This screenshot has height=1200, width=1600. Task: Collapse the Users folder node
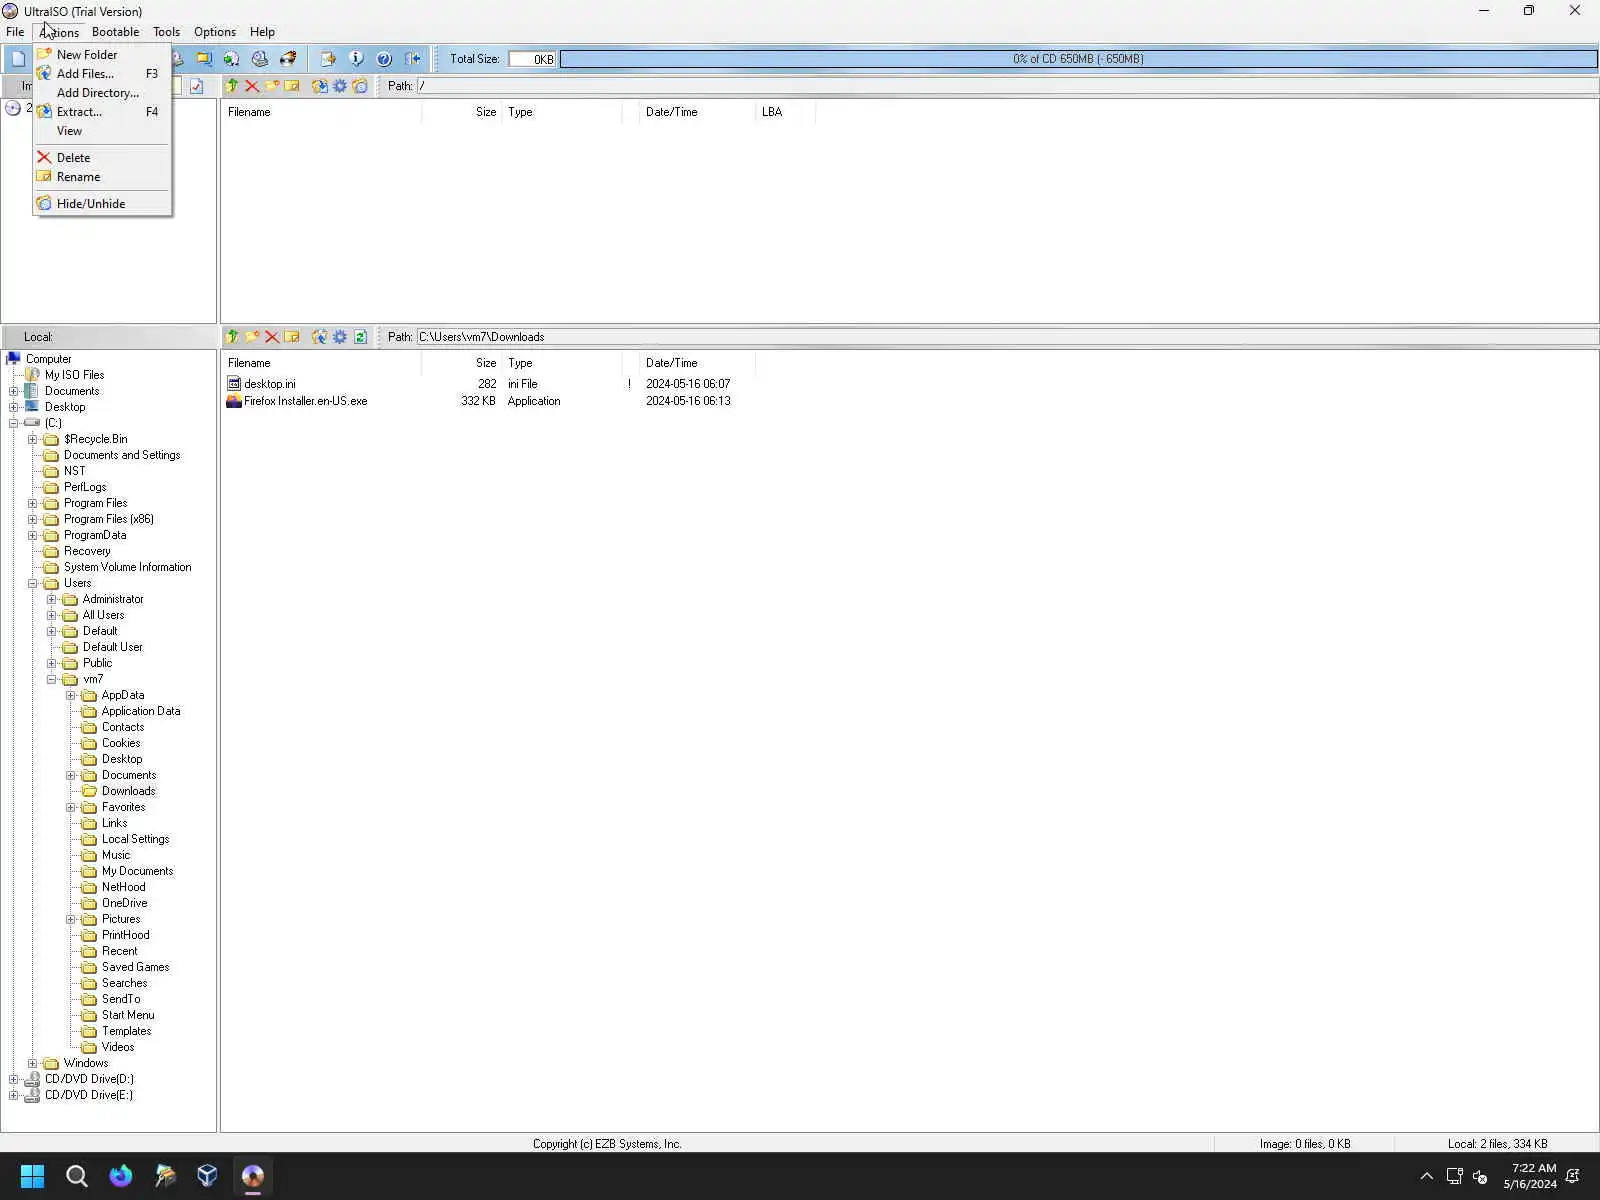point(33,583)
